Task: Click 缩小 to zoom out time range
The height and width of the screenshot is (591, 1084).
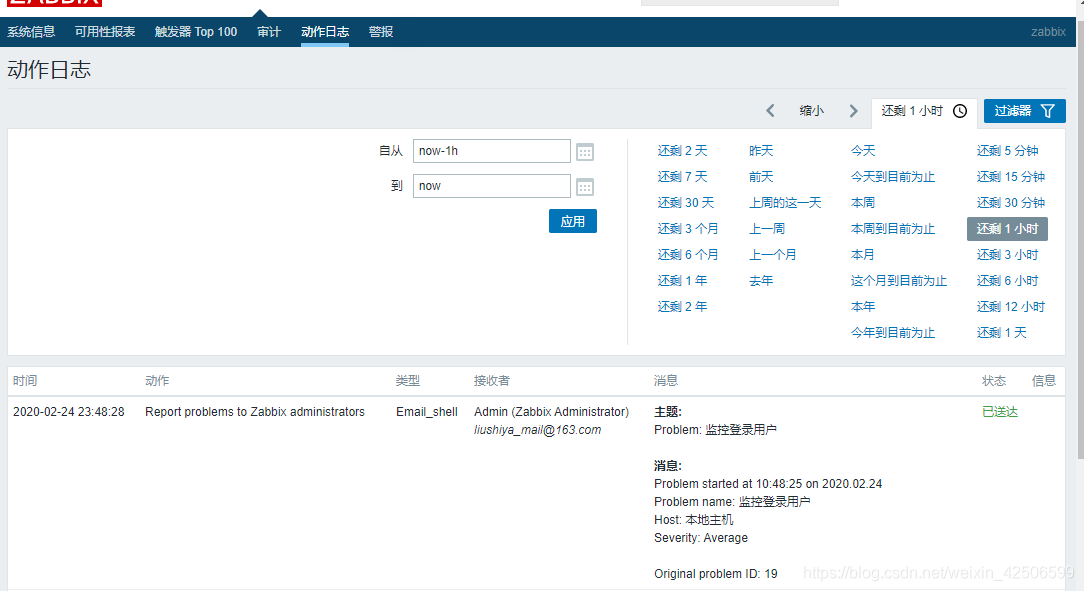Action: click(812, 111)
